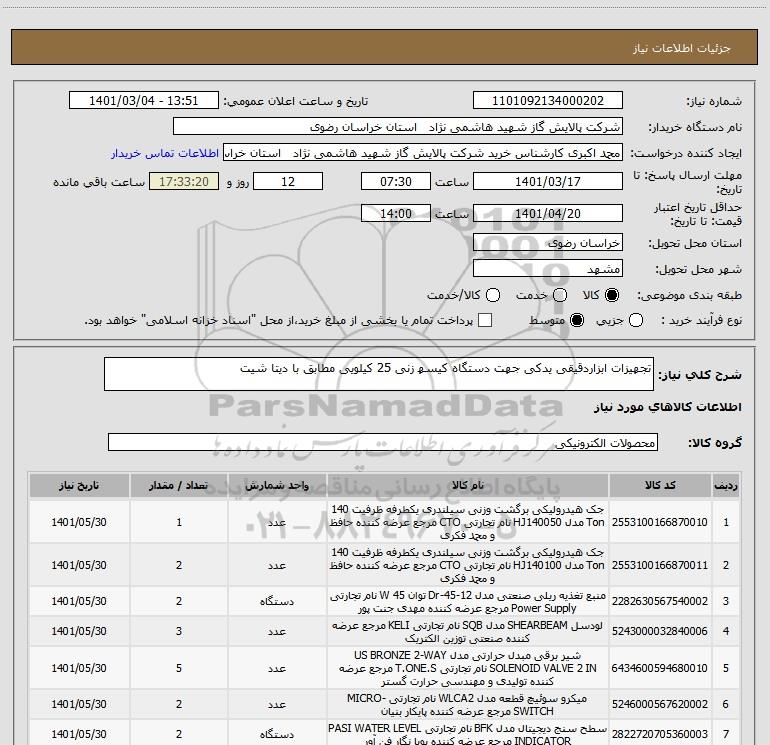The image size is (770, 745).
Task: Click the response deadline date 1401/03/17 field
Action: click(547, 182)
